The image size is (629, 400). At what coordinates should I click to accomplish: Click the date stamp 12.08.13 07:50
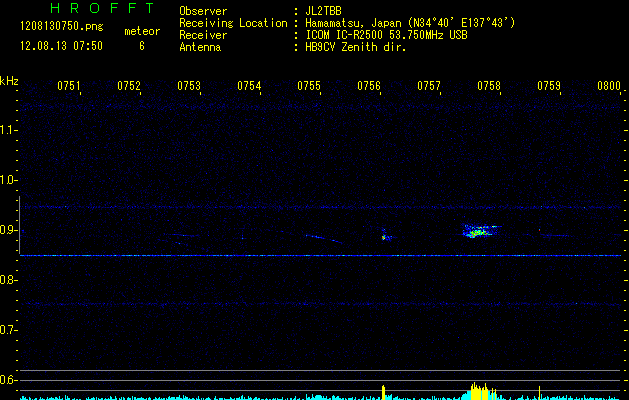coord(60,46)
